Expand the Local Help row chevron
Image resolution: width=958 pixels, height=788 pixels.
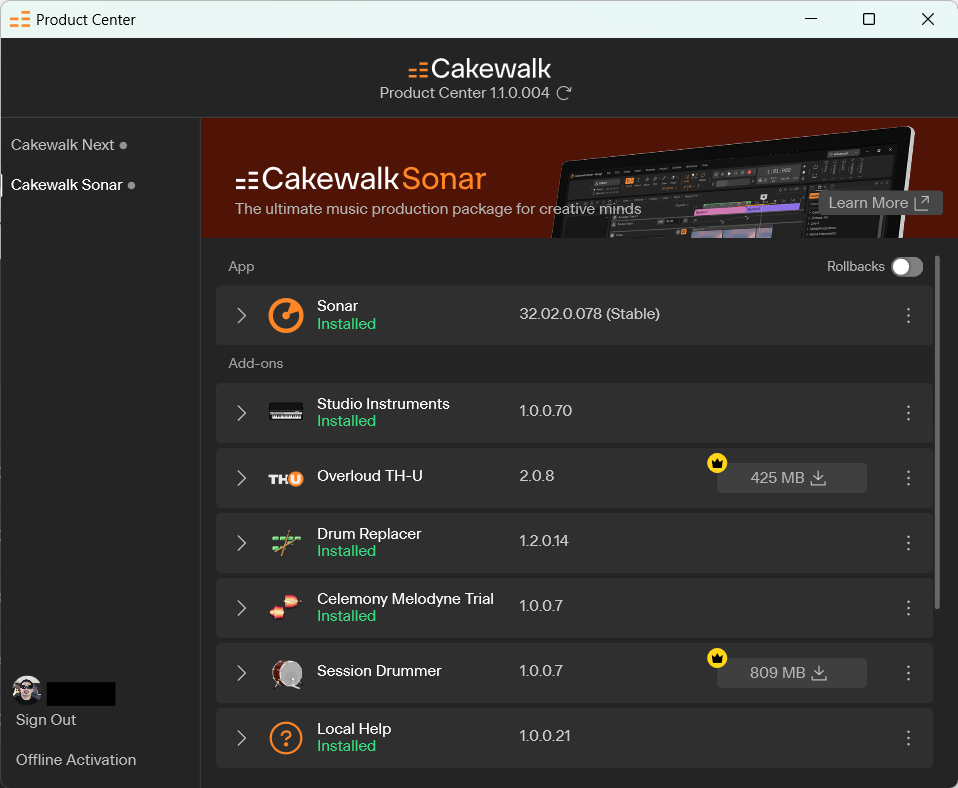(241, 738)
